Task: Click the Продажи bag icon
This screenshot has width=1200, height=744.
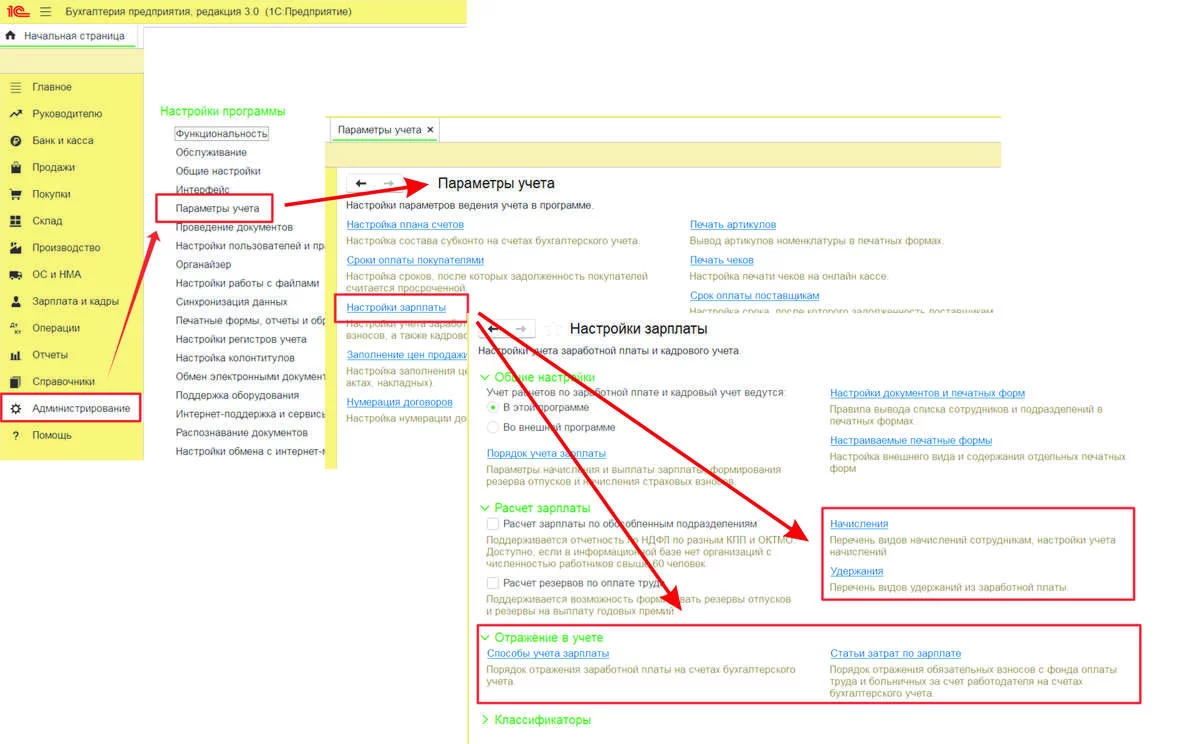Action: click(15, 167)
